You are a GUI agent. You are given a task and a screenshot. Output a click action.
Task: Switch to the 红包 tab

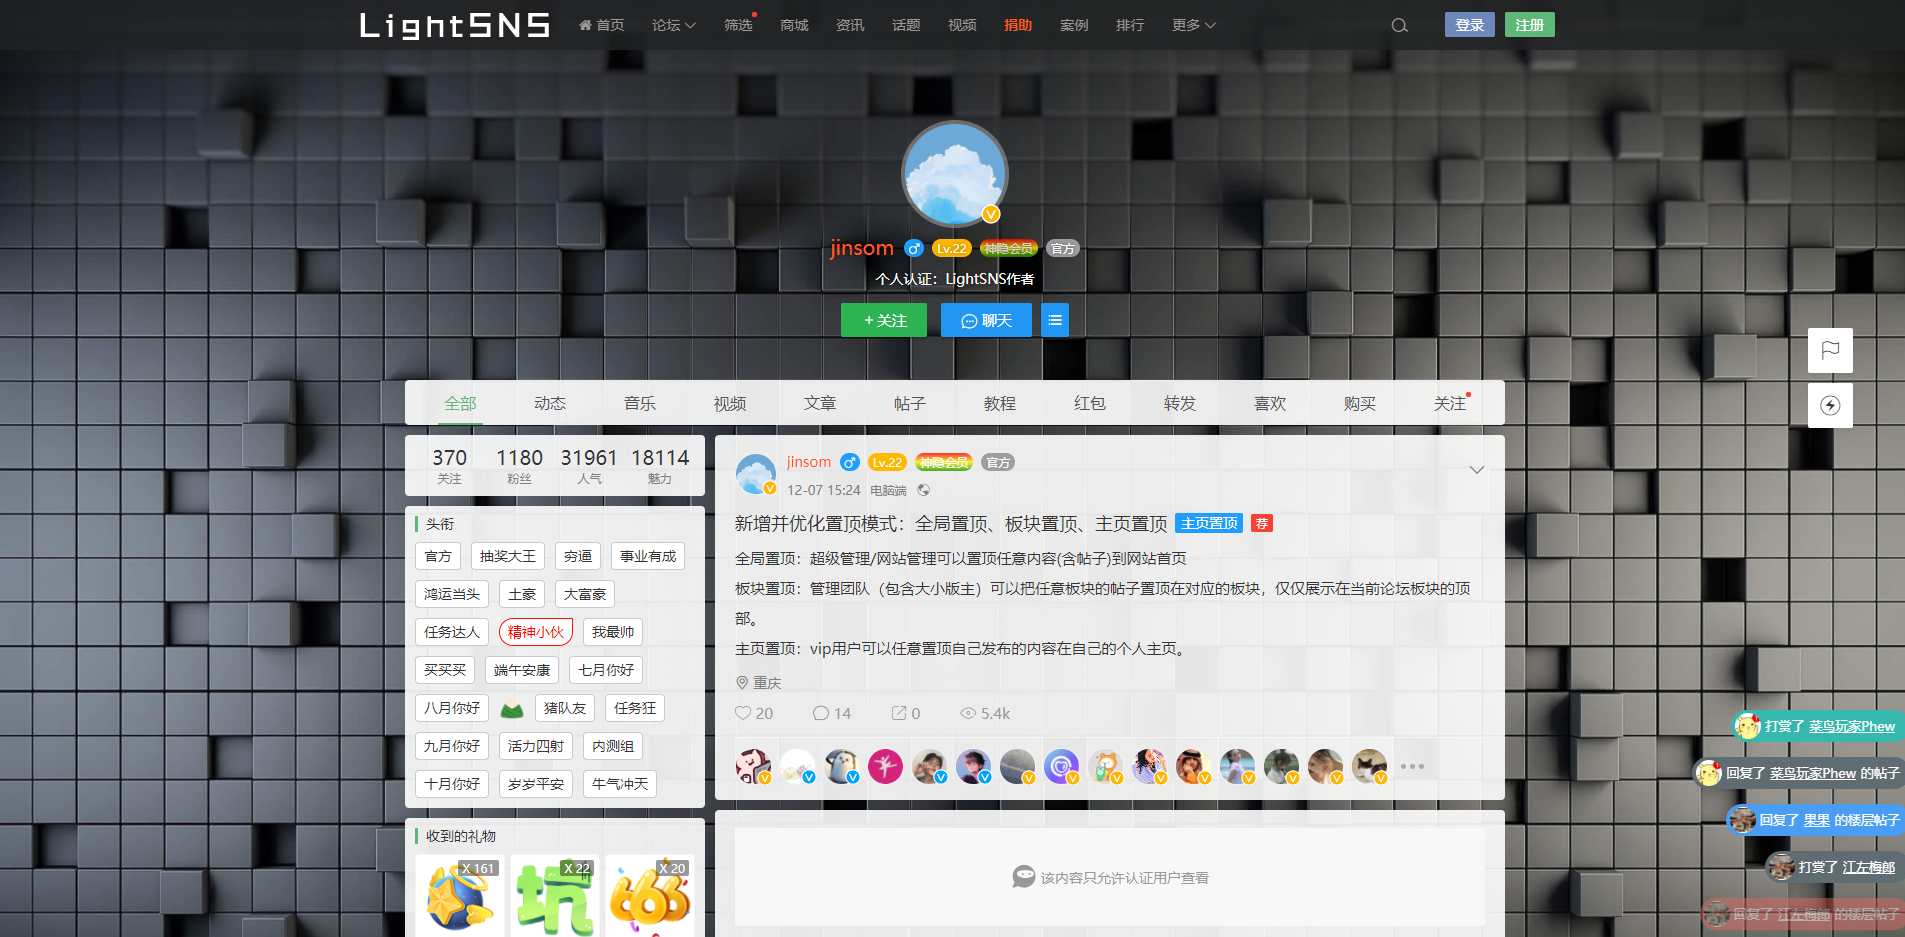coord(1090,403)
